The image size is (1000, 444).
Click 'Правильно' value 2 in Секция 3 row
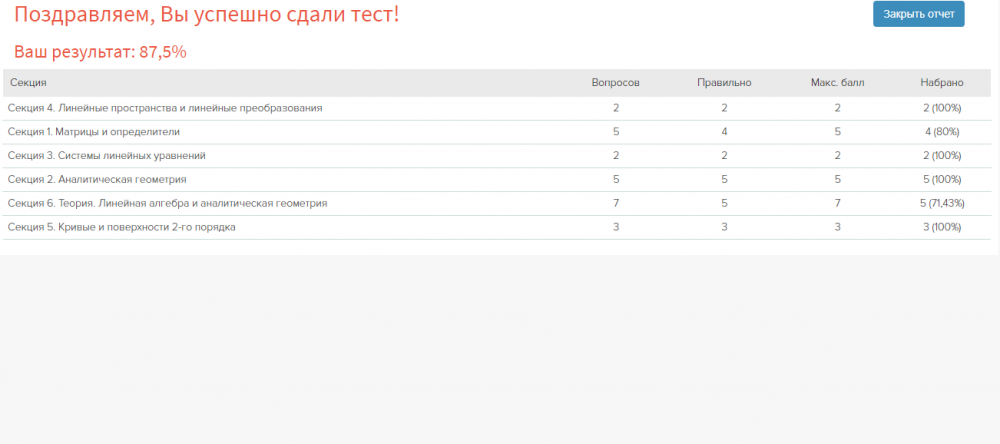coord(724,156)
